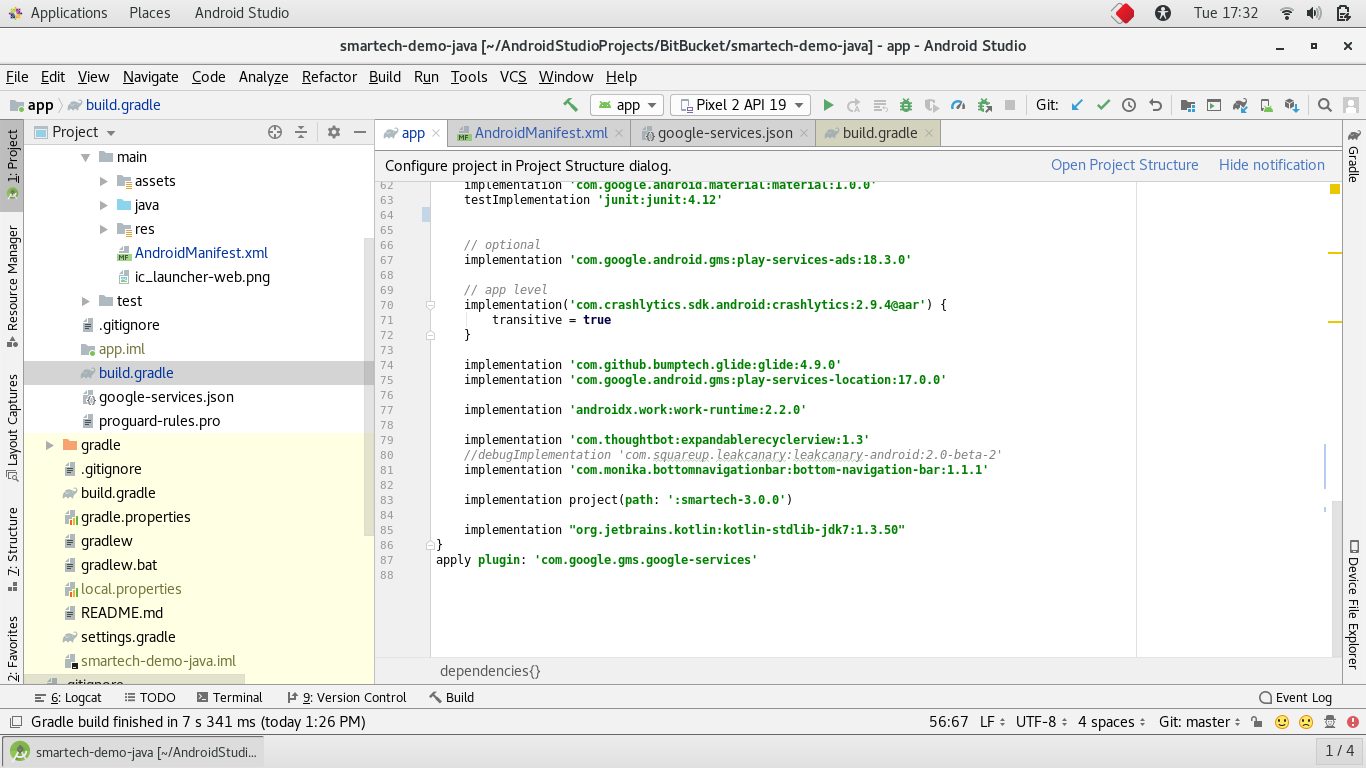
Task: Open the Version Control tool window
Action: (346, 698)
